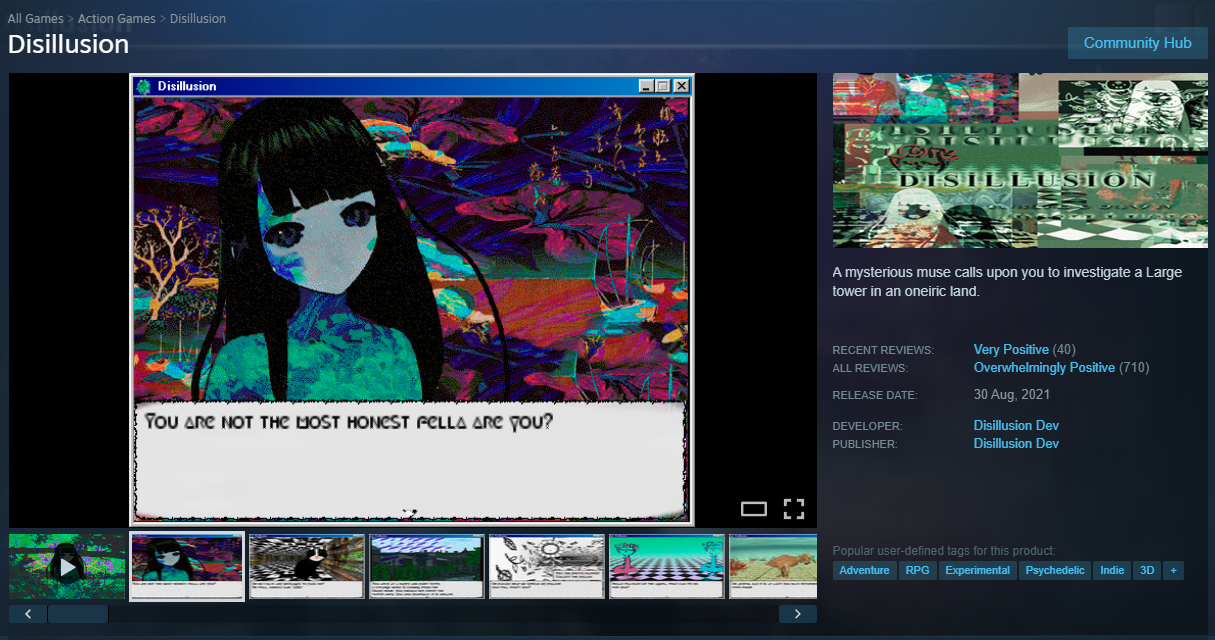The image size is (1215, 640).
Task: Open the publisher Disillusion Dev page
Action: pos(1016,444)
